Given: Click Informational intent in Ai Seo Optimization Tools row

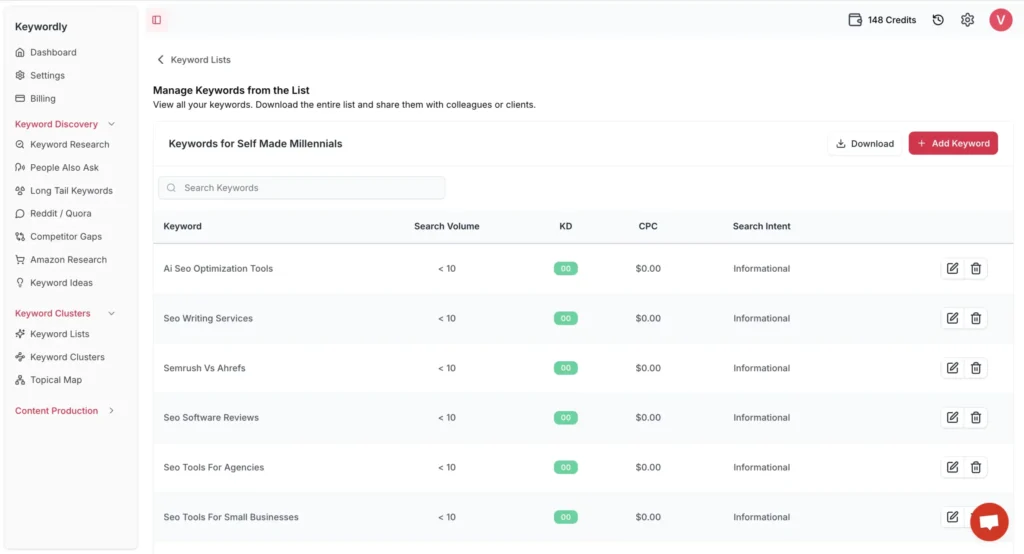Looking at the screenshot, I should click(x=761, y=269).
